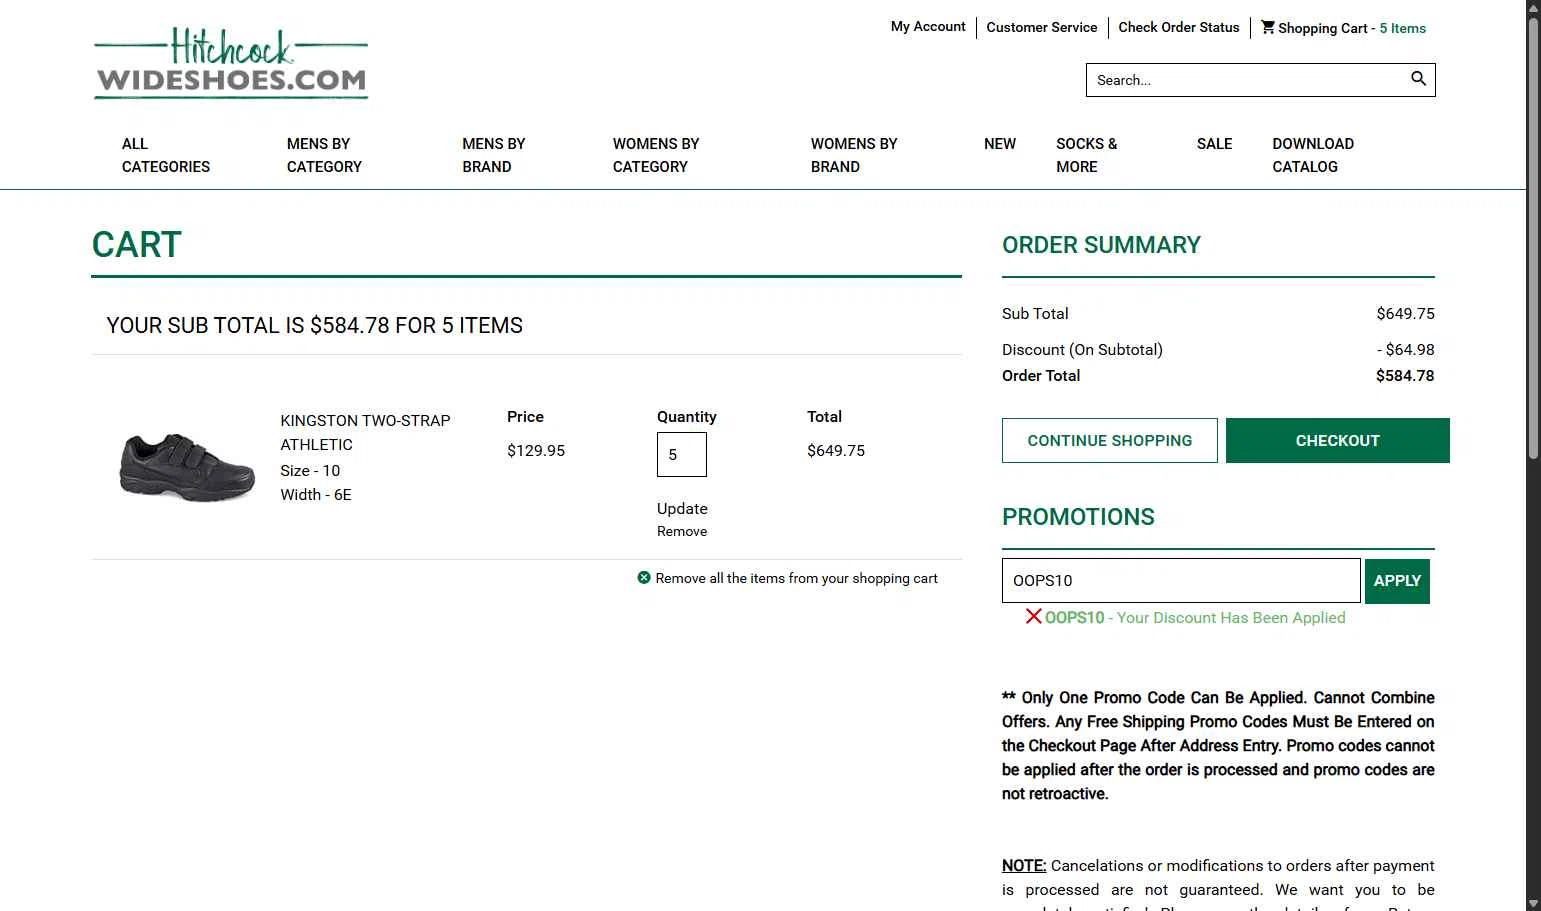Click Update under the quantity box
The image size is (1541, 911).
[x=682, y=508]
